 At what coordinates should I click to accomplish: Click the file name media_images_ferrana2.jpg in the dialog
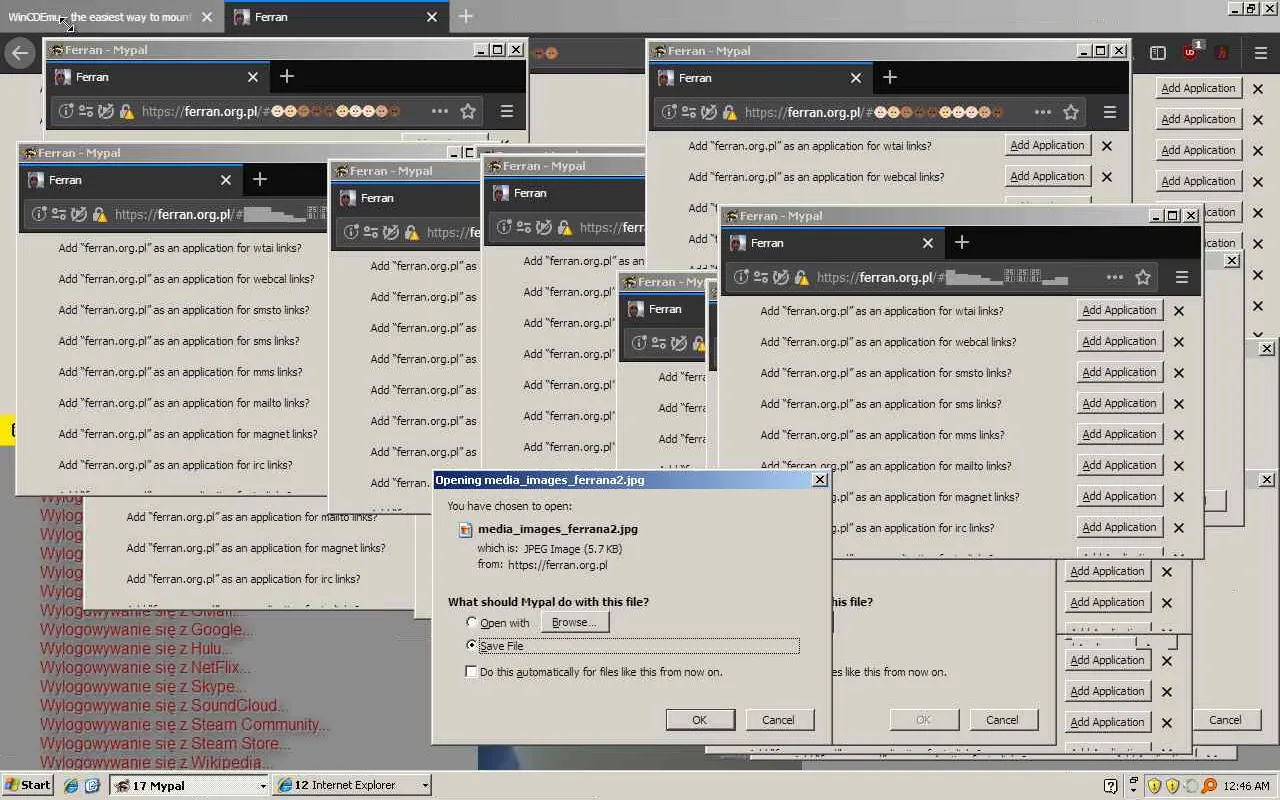click(x=558, y=529)
